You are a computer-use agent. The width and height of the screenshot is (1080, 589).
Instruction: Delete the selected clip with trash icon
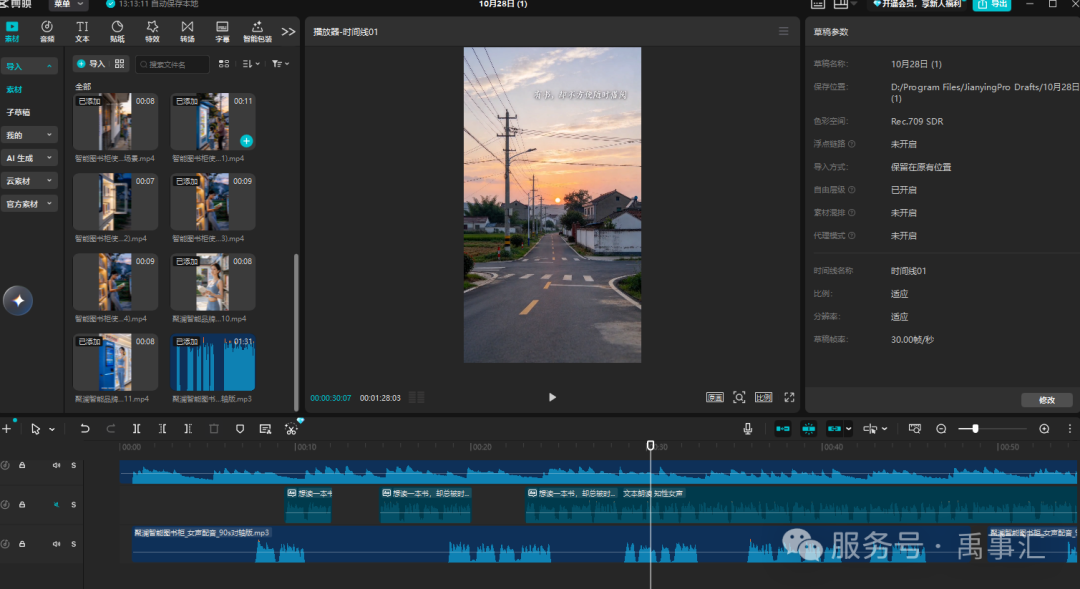(214, 428)
